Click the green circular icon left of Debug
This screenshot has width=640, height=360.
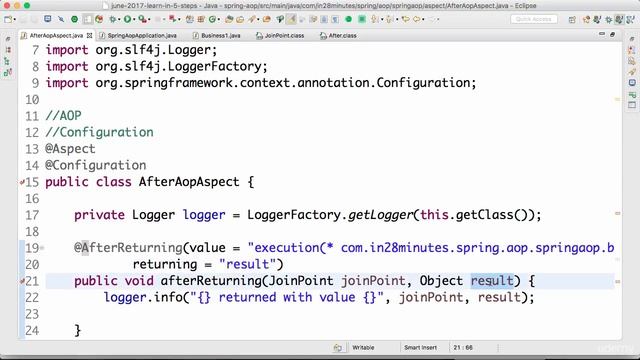click(74, 19)
